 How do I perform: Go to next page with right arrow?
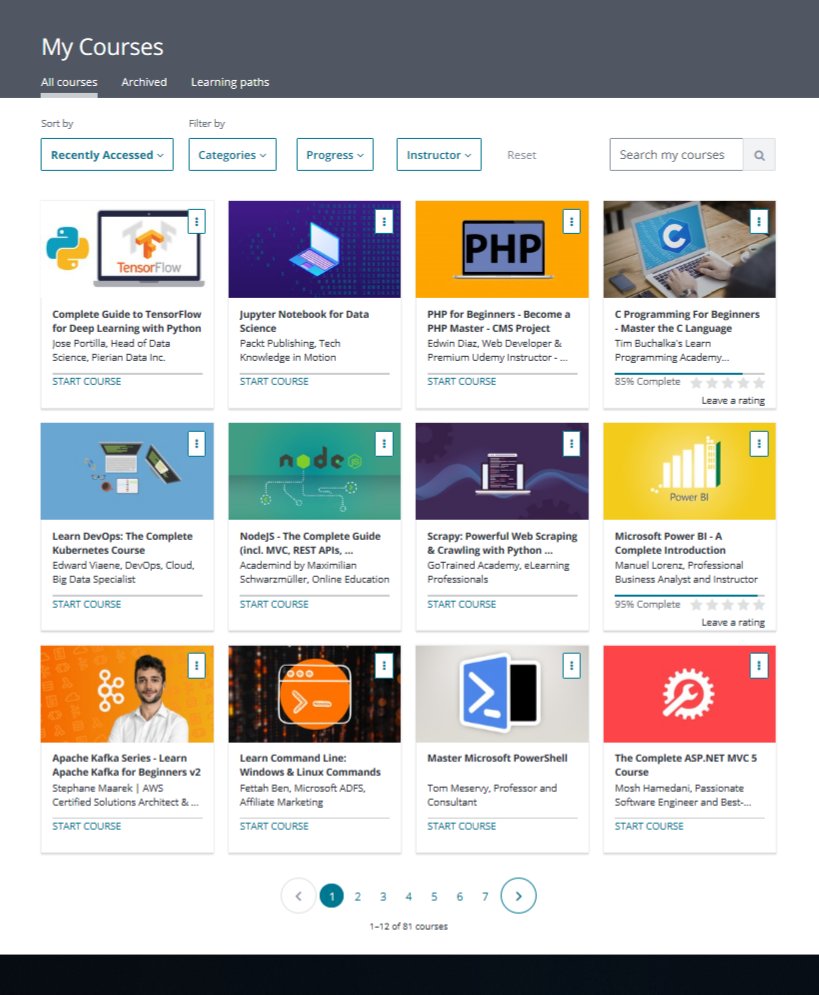(x=518, y=896)
